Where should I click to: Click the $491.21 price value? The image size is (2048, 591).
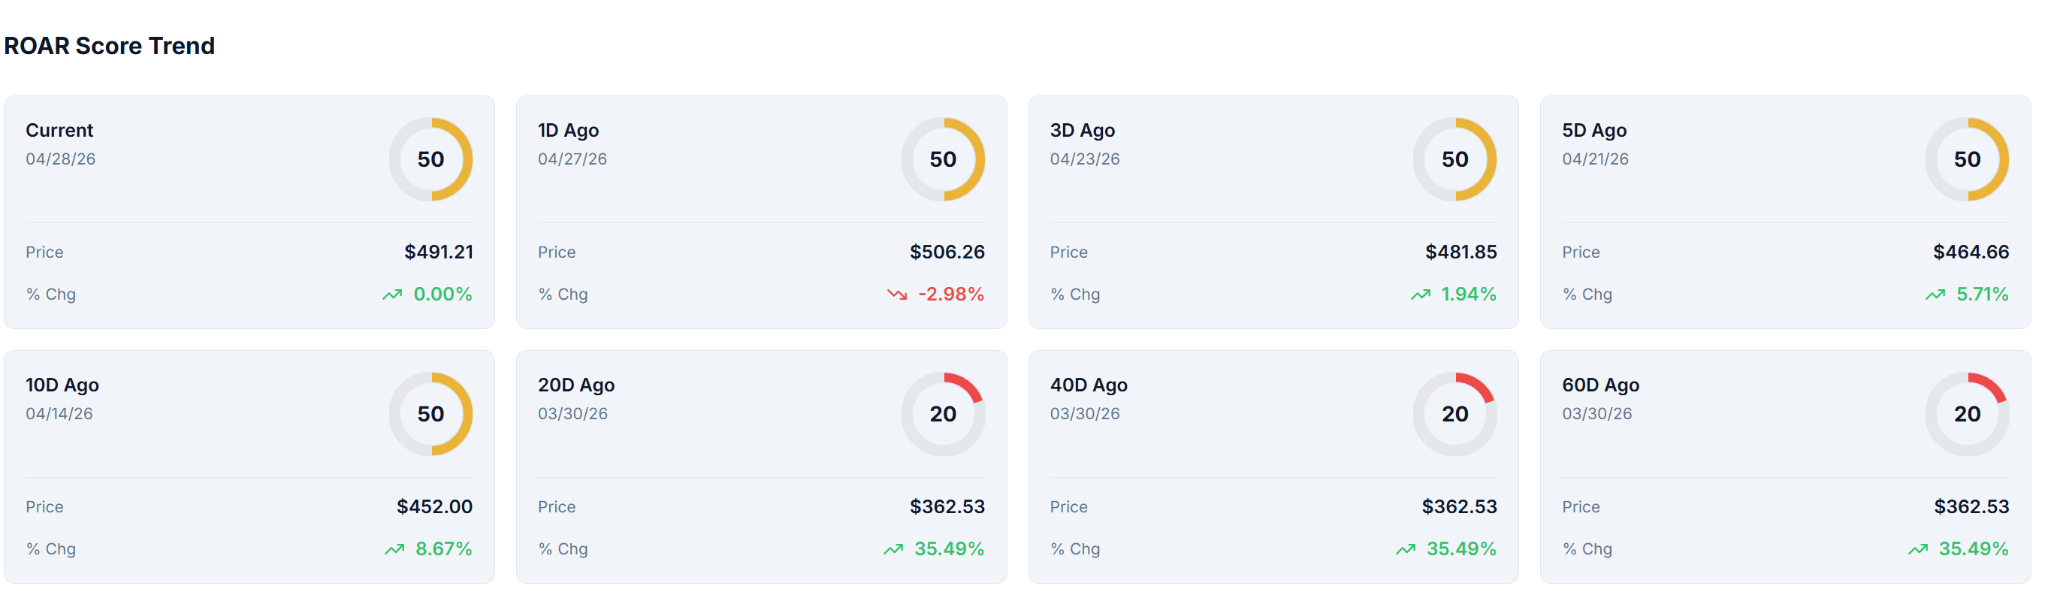[439, 252]
